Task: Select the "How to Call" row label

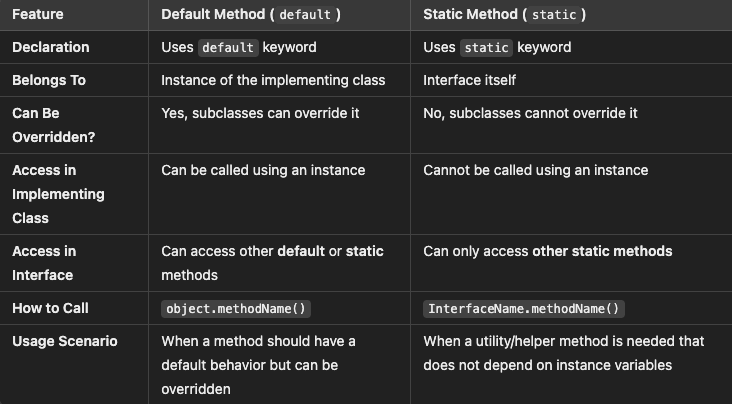Action: point(50,308)
